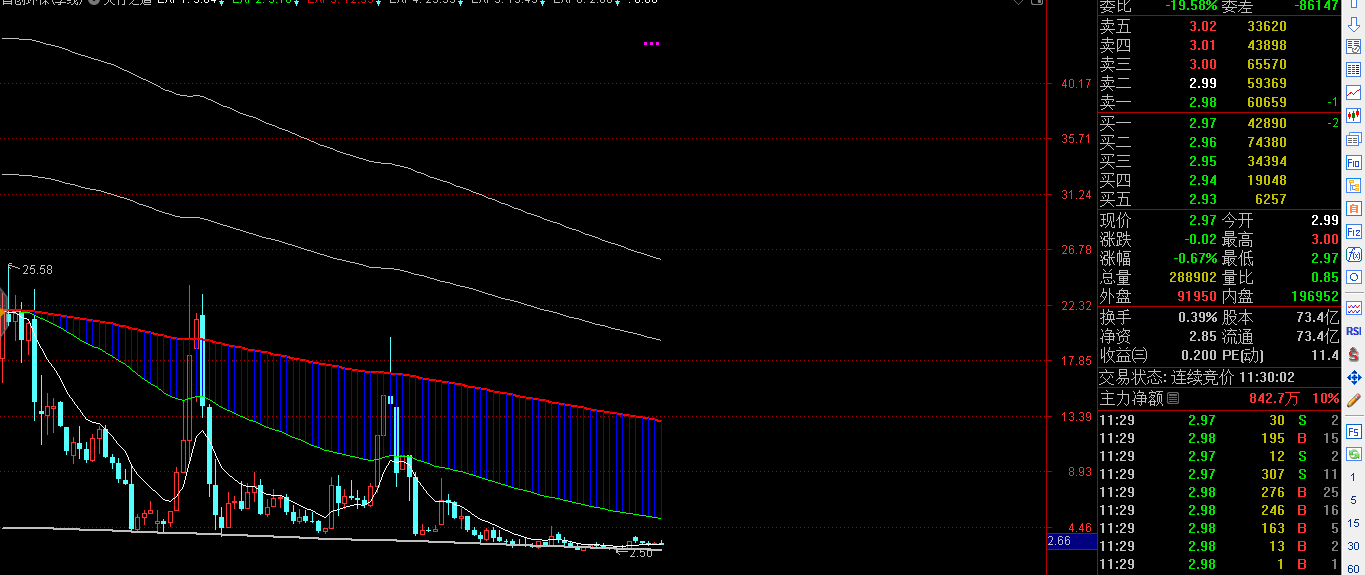This screenshot has height=575, width=1365.
Task: Click the orange document news icon
Action: pos(1354,208)
